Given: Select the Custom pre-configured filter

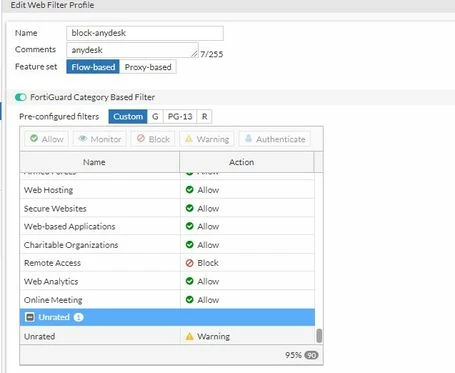Looking at the screenshot, I should click(x=128, y=117).
